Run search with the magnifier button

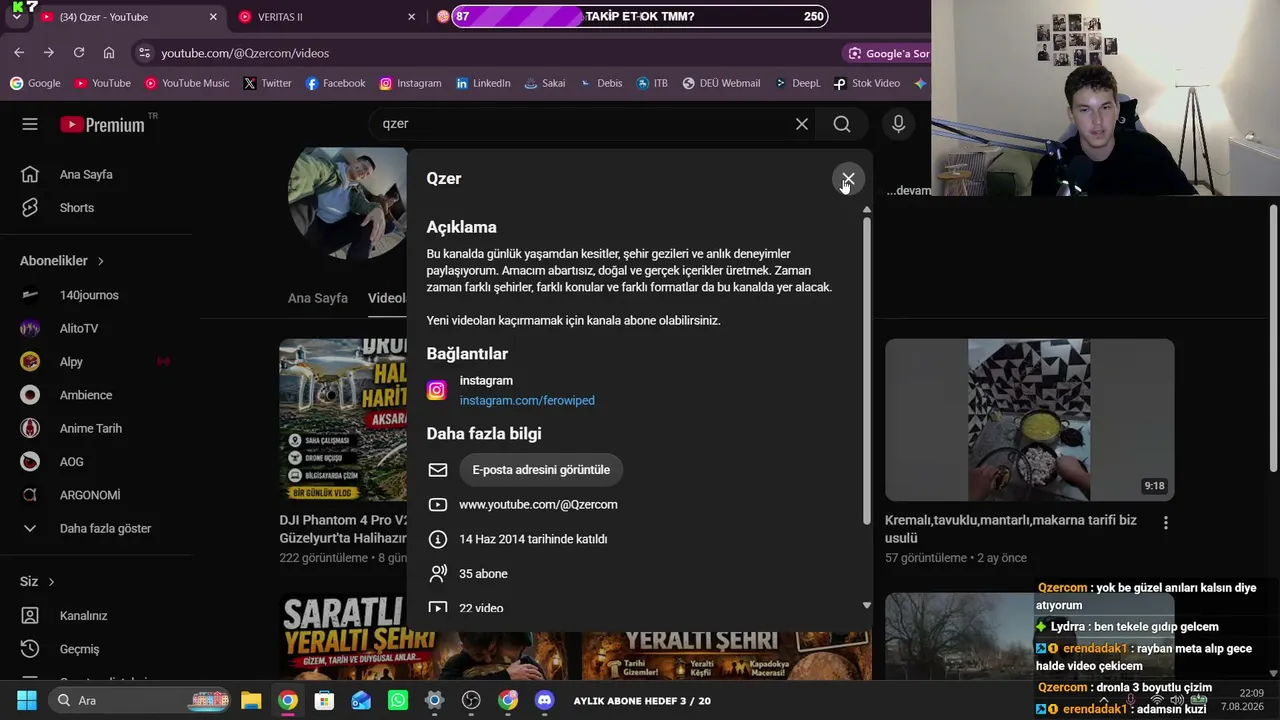click(842, 124)
